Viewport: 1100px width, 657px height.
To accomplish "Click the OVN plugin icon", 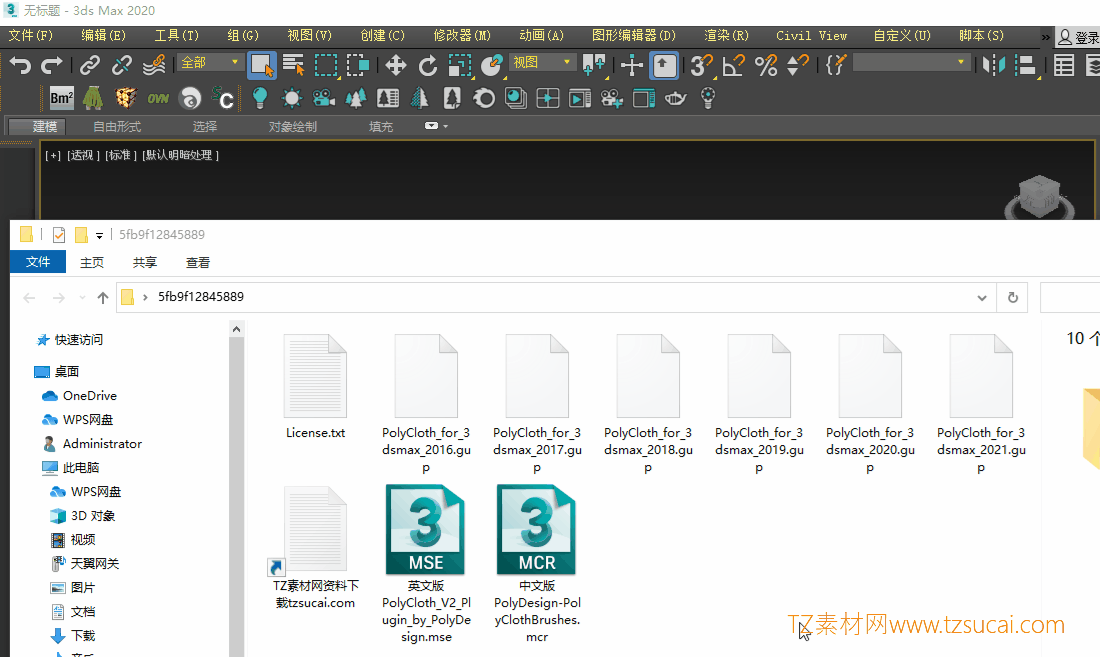I will click(x=158, y=99).
